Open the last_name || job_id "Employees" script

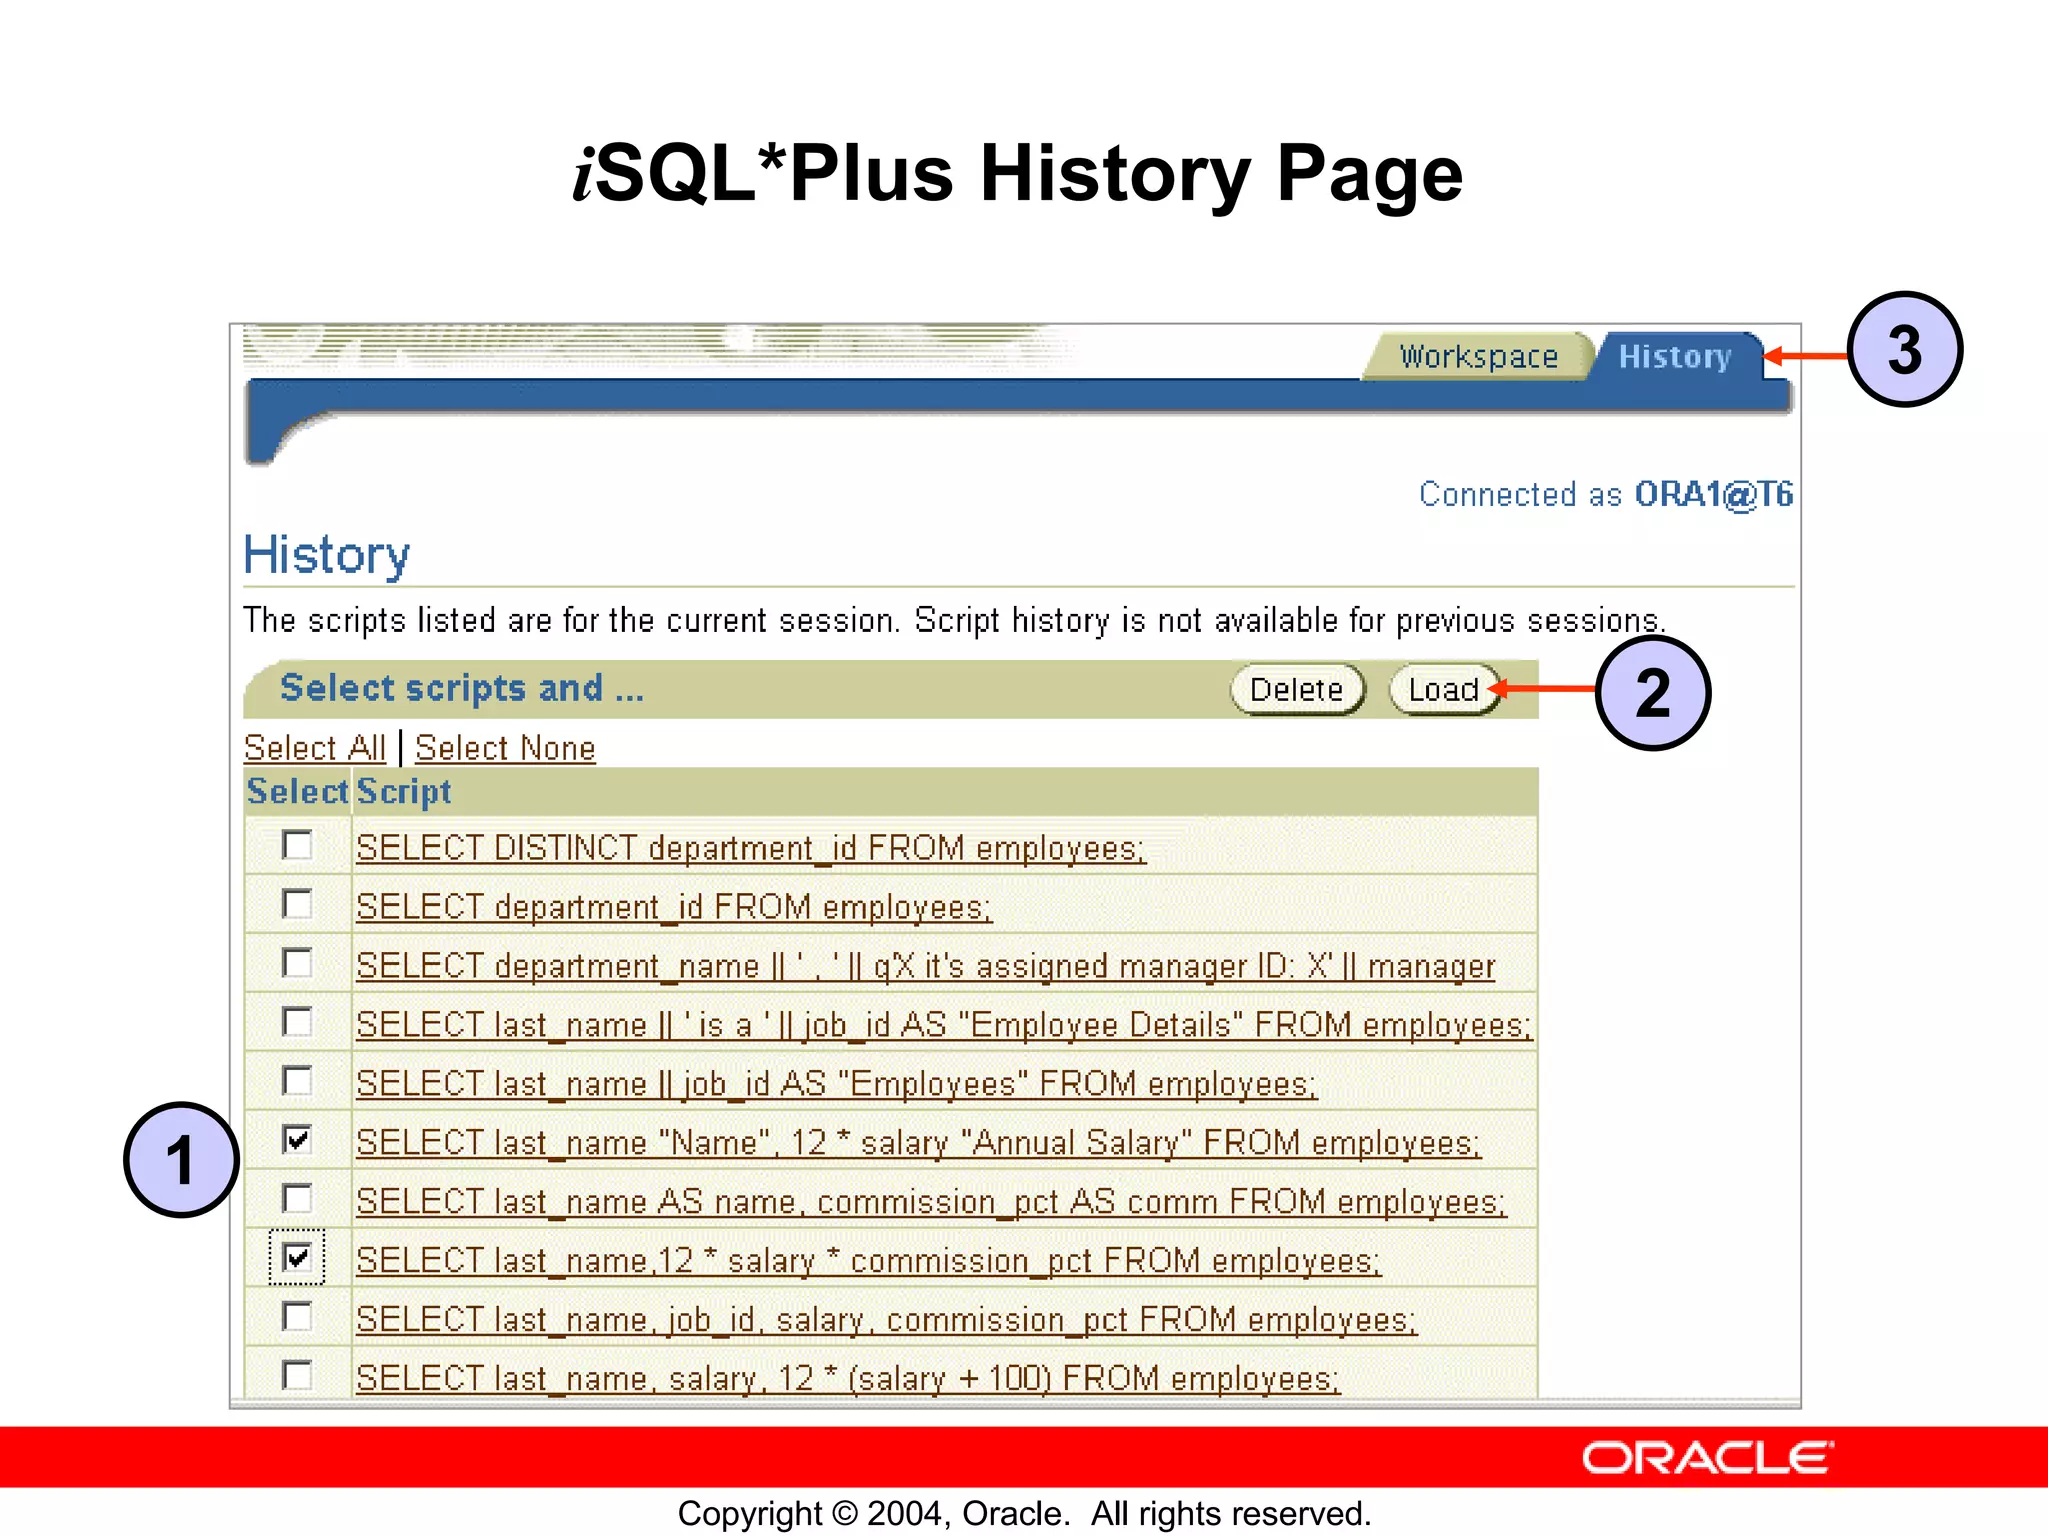click(836, 1085)
